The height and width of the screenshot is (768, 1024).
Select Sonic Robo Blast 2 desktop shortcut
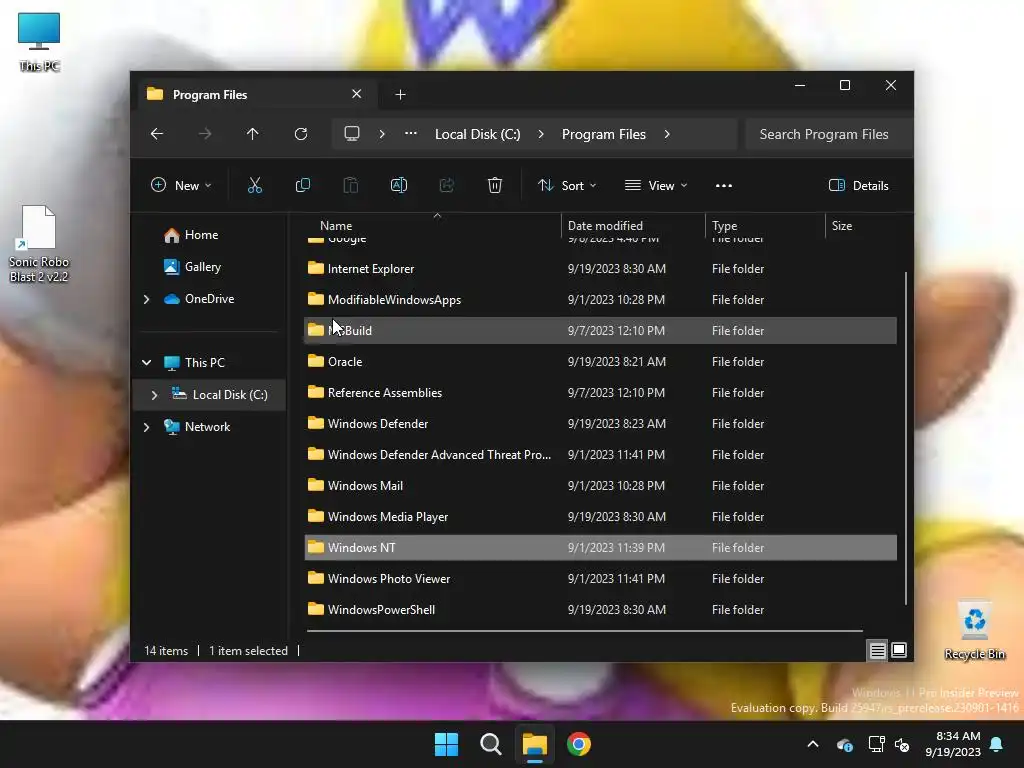pos(39,244)
